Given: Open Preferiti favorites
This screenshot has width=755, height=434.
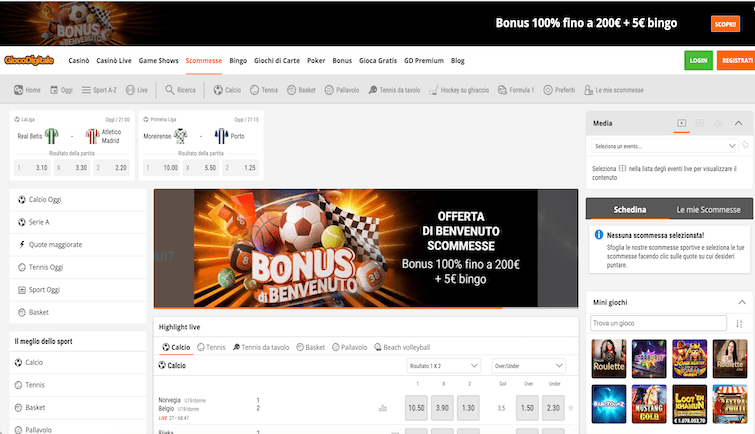Looking at the screenshot, I should coord(559,90).
